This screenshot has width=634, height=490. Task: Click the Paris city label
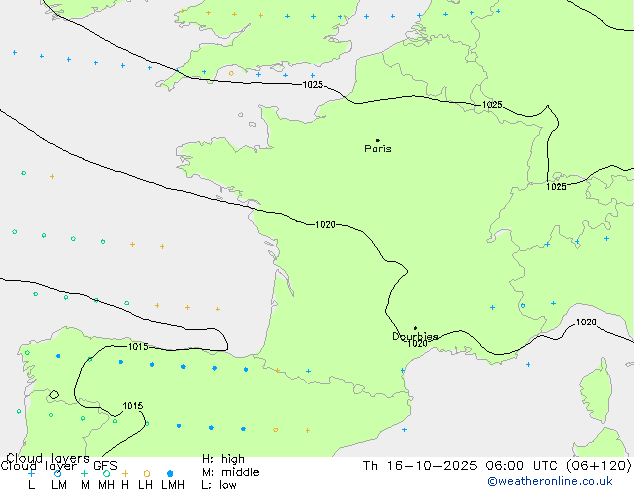pos(378,149)
